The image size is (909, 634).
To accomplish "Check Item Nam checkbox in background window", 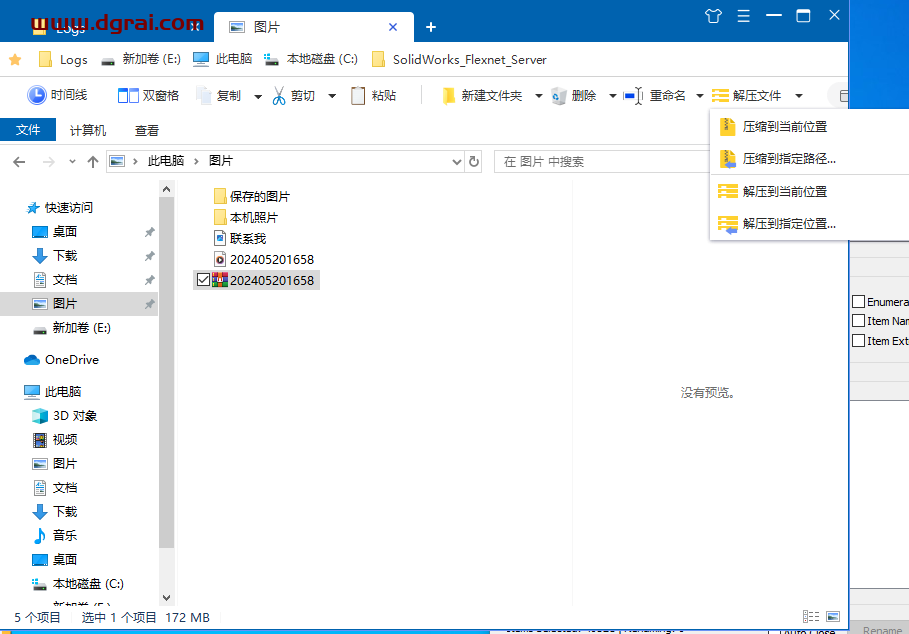I will coord(859,321).
